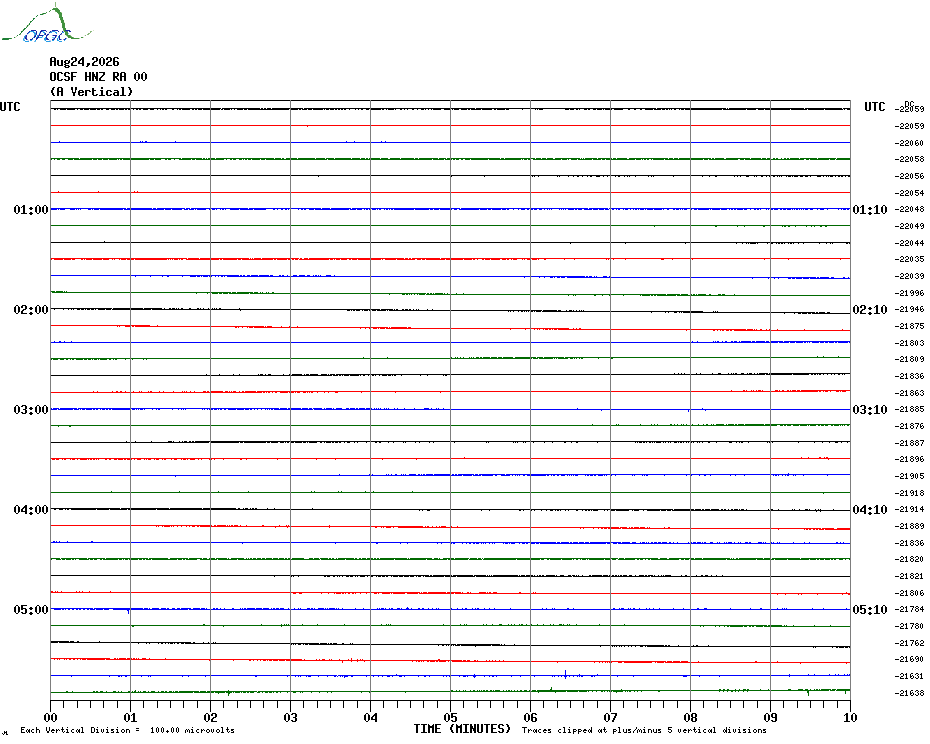Click the DC offset value '-22060'
This screenshot has height=744, width=930.
coord(909,143)
